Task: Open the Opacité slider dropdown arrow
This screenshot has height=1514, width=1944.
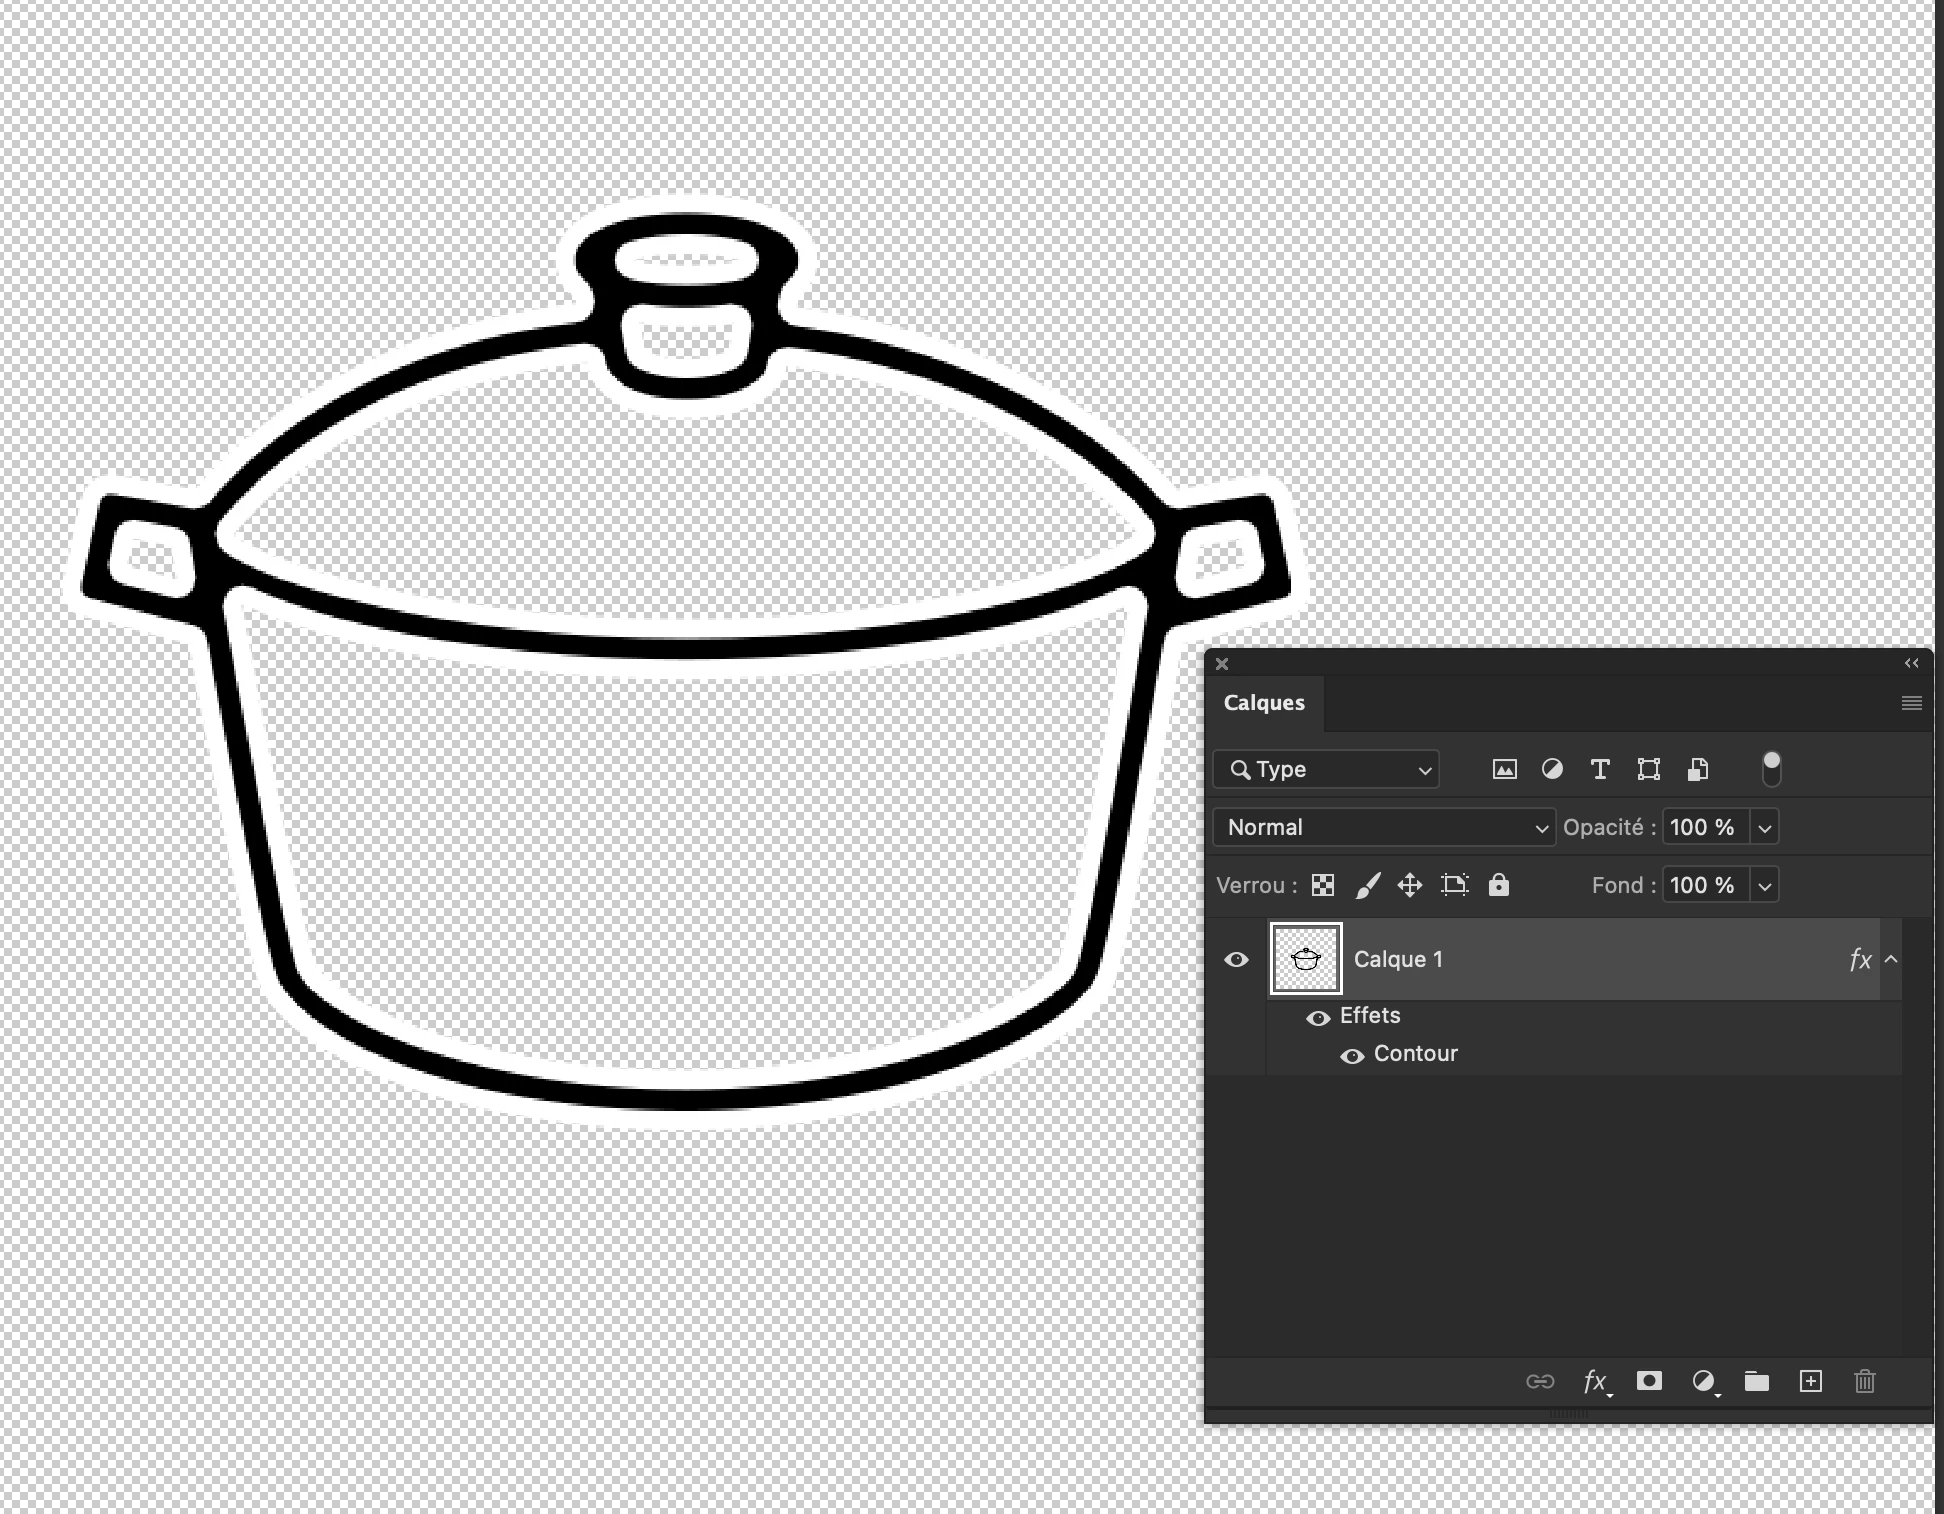Action: (1765, 828)
